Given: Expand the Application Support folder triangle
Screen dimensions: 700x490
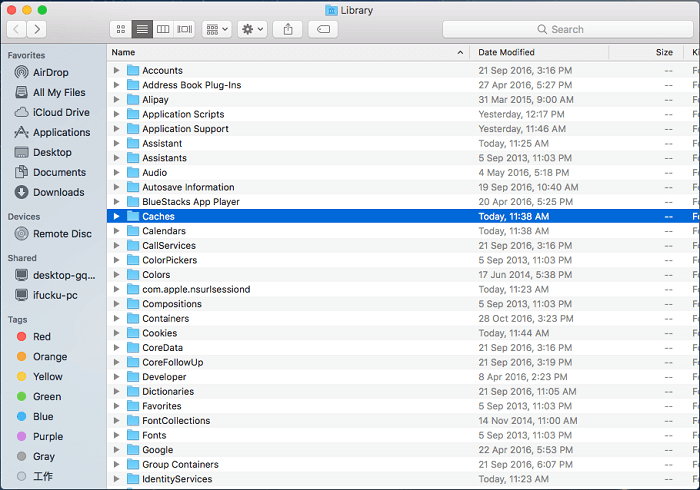Looking at the screenshot, I should tap(117, 129).
